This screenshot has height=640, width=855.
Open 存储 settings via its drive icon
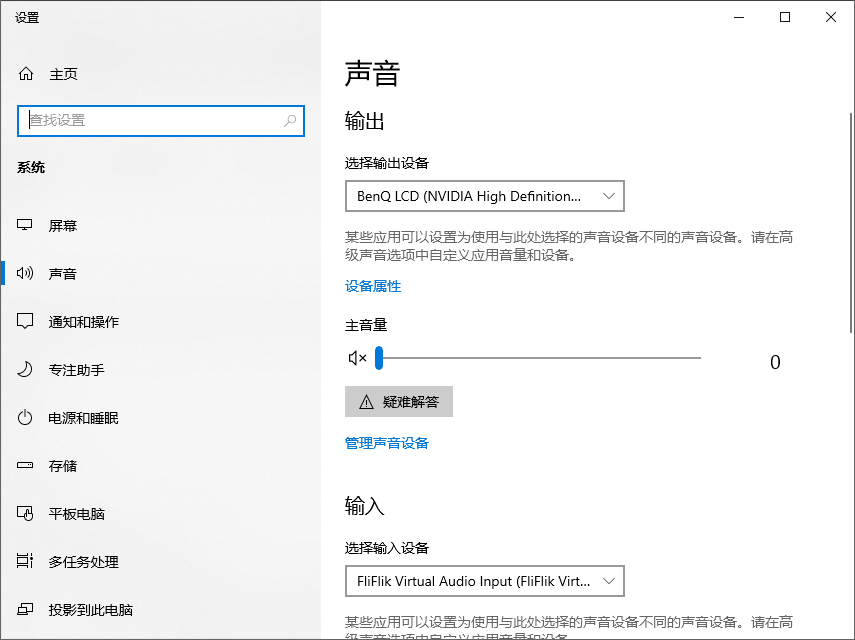pyautogui.click(x=25, y=465)
